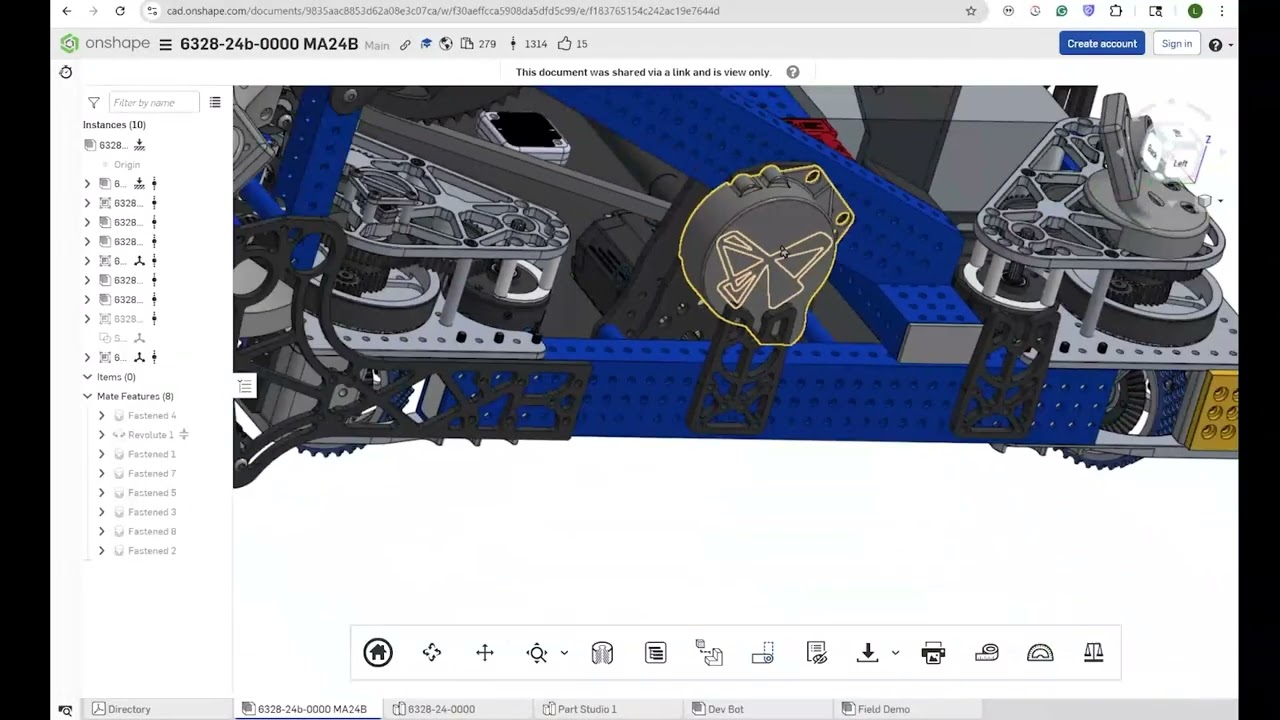Select the Fastened 5 mate feature
1280x720 pixels.
(151, 493)
